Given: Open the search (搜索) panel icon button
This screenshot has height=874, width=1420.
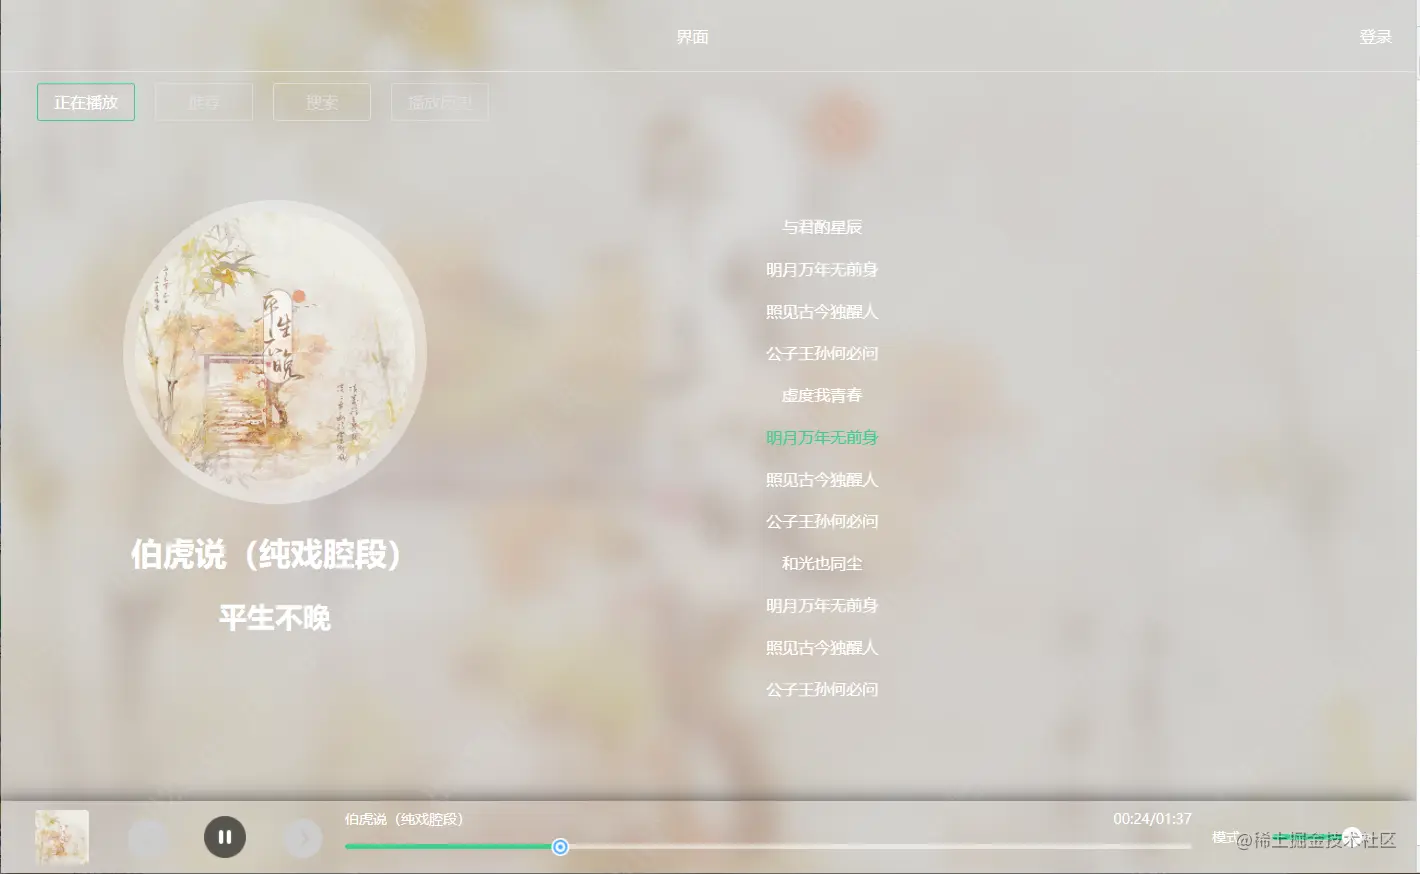Looking at the screenshot, I should pos(321,101).
